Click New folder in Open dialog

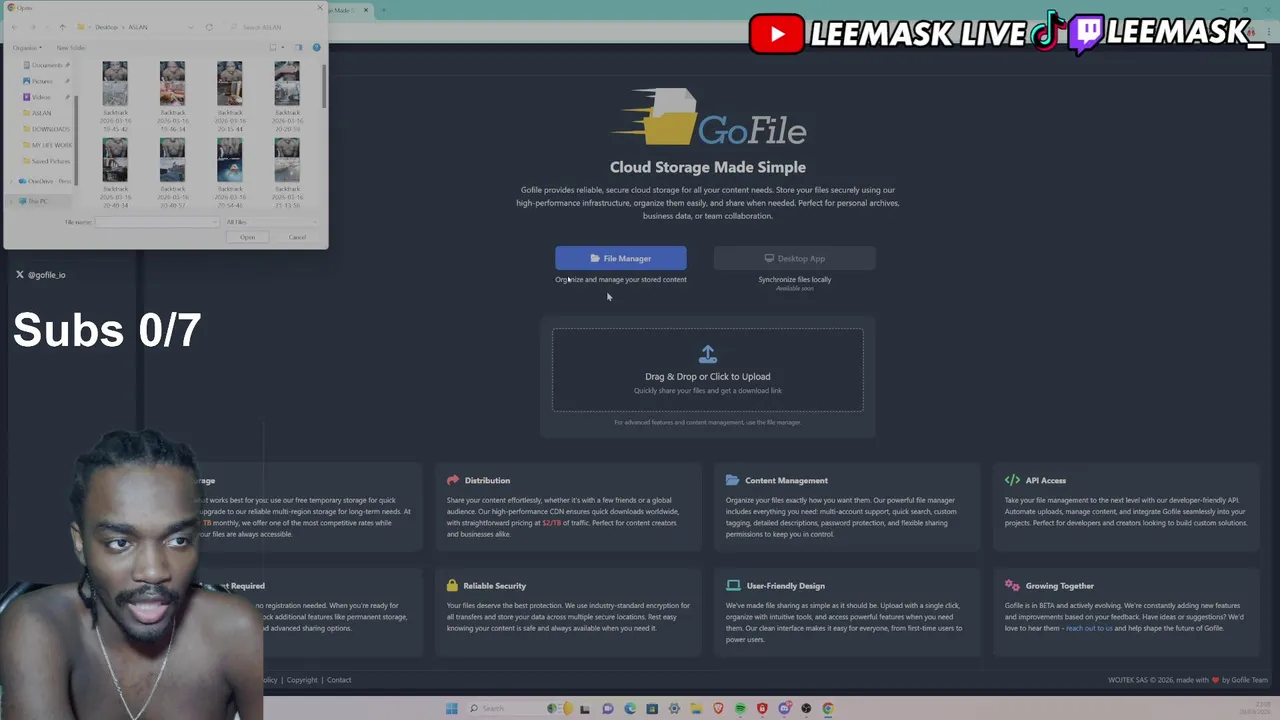click(x=71, y=48)
